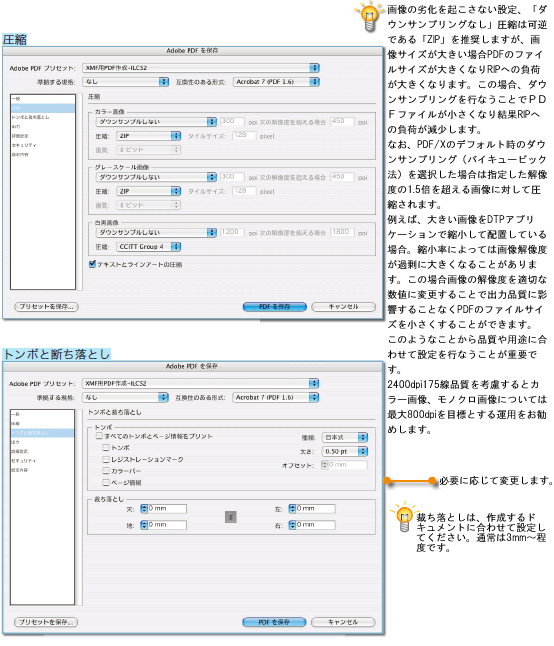Open standard (なし) dropdown in compression dialog
554x646 pixels.
tap(125, 82)
